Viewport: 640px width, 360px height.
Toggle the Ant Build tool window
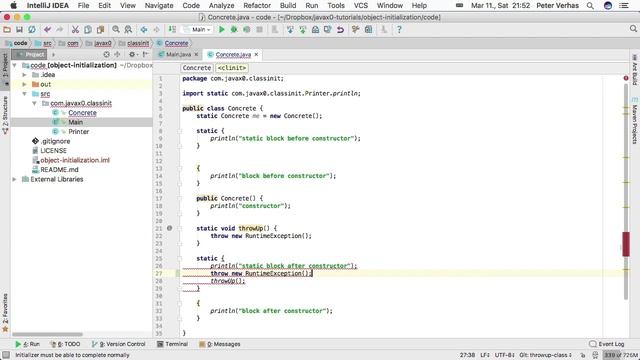click(x=635, y=70)
